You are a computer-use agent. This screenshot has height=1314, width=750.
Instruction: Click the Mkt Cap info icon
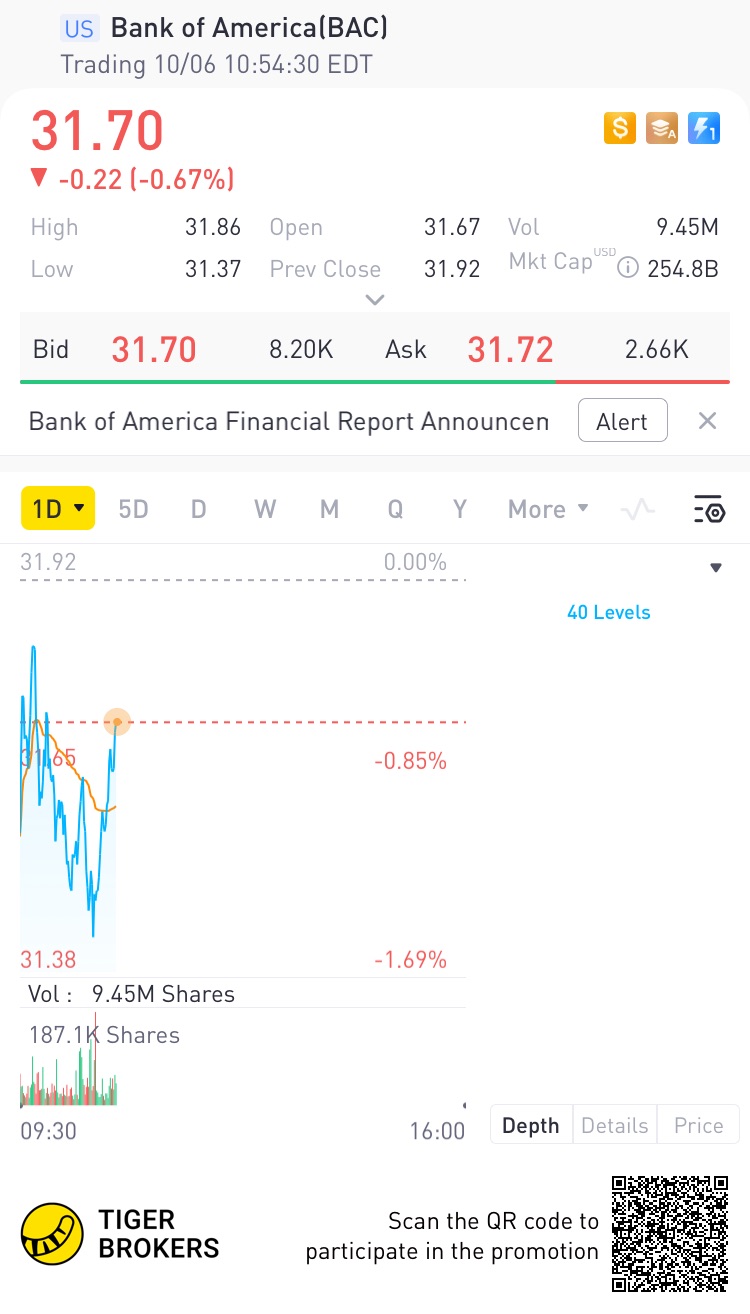point(628,268)
